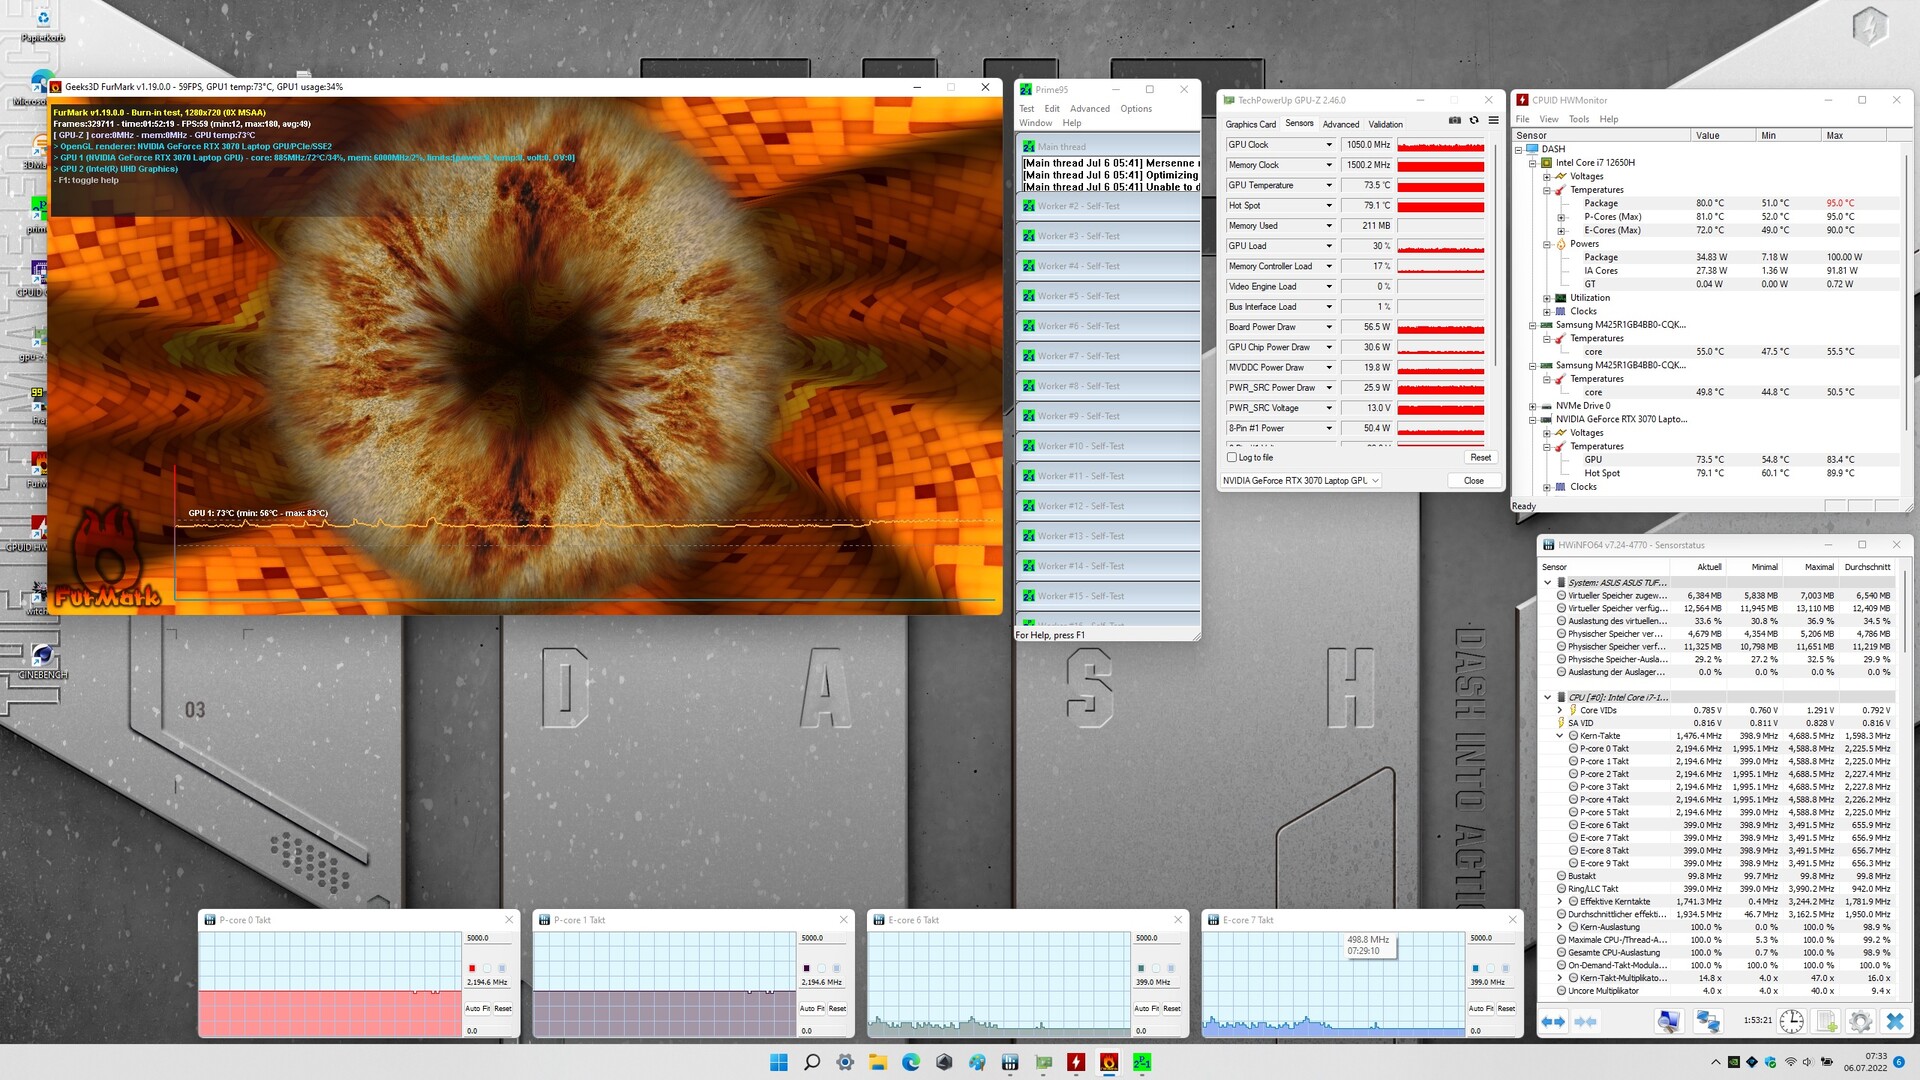
Task: Enable Log to file checkbox
Action: (x=1232, y=457)
